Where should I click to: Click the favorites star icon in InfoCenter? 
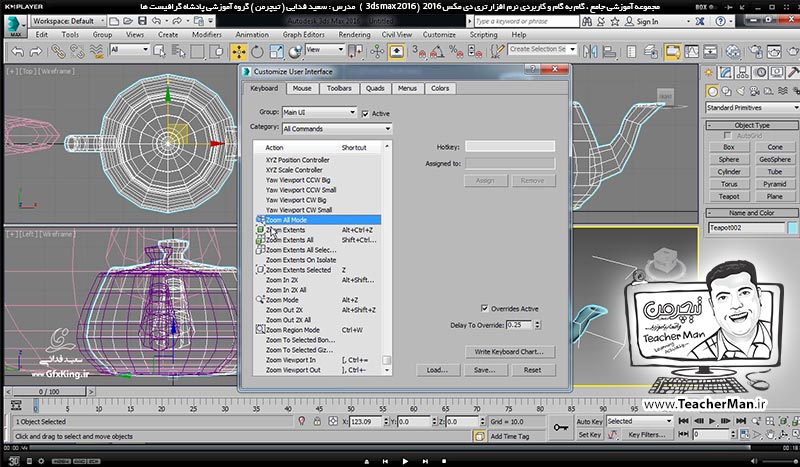pos(615,21)
